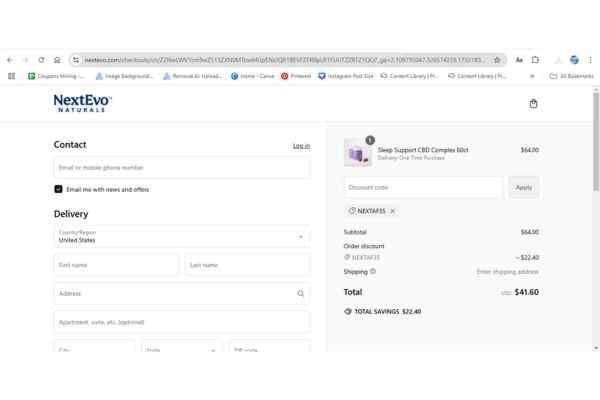Click the Apartment, suite field
Image resolution: width=600 pixels, height=400 pixels.
coord(182,322)
